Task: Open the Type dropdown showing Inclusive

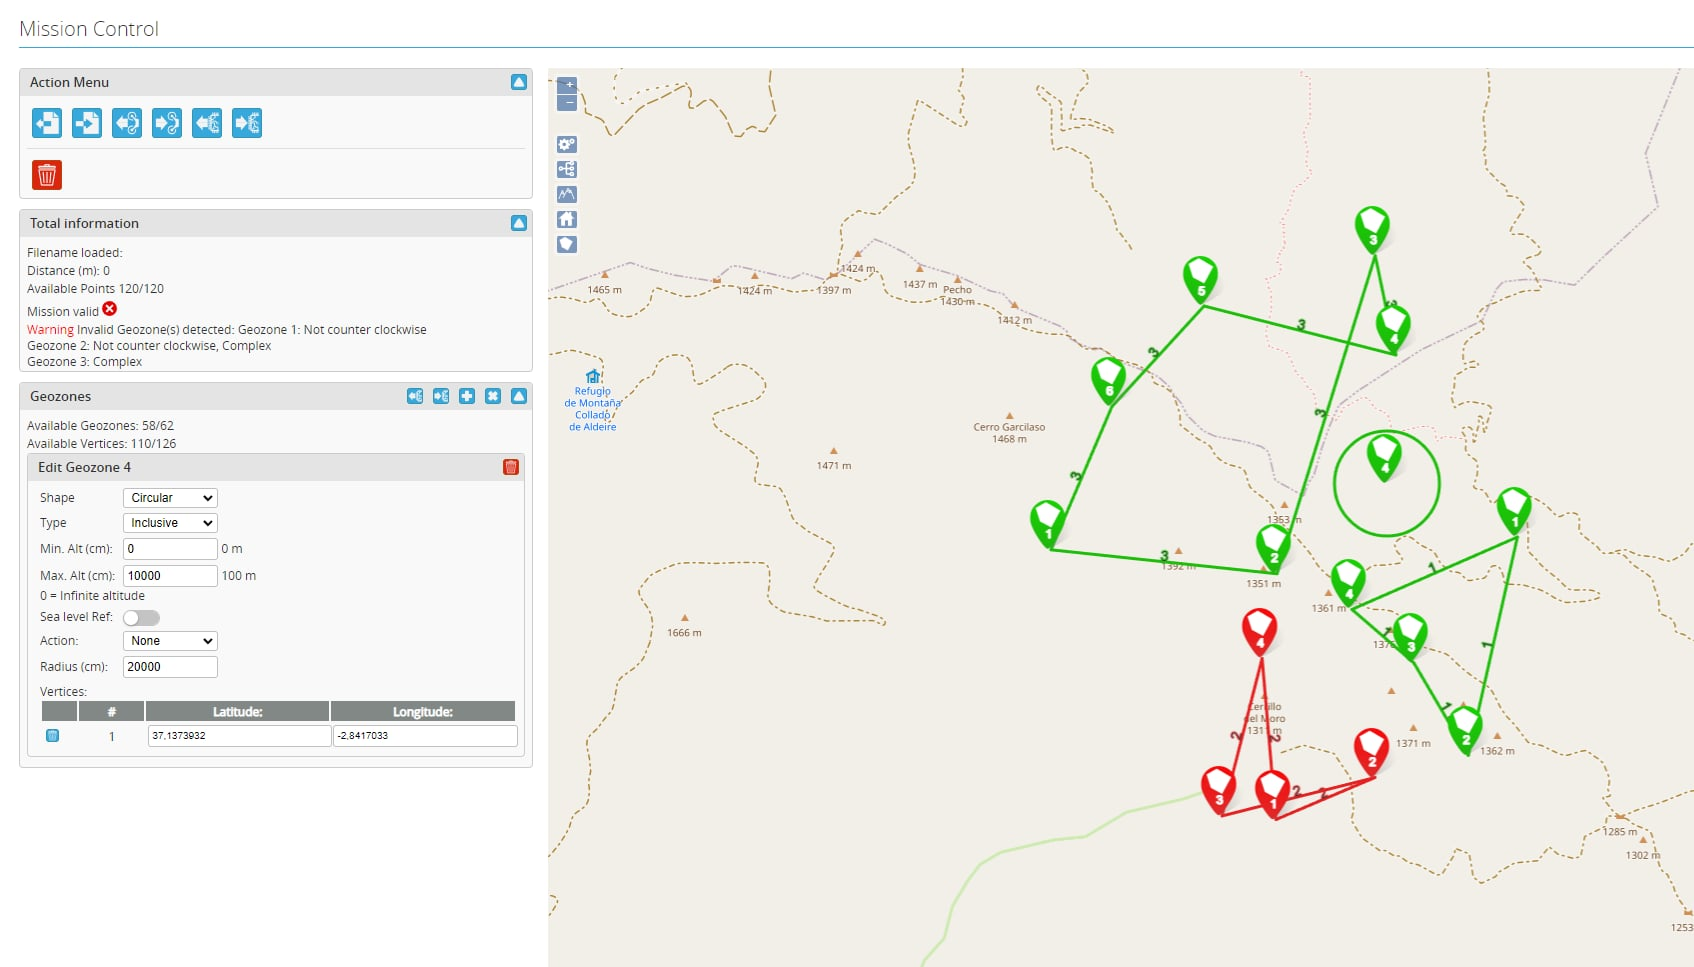Action: point(170,523)
